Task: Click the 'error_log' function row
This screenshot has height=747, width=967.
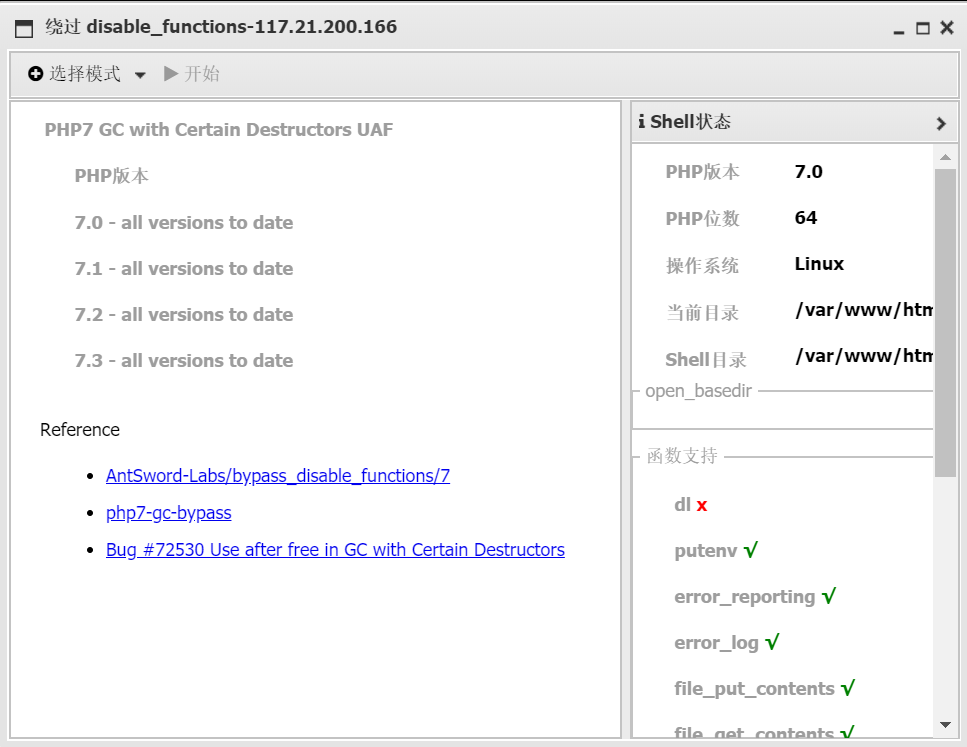Action: coord(727,643)
